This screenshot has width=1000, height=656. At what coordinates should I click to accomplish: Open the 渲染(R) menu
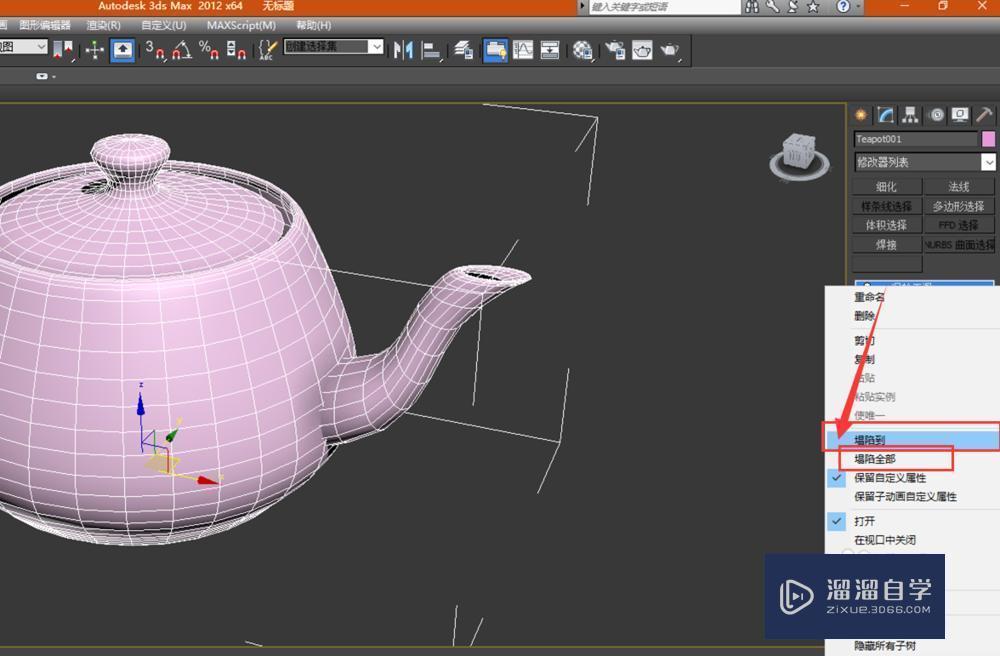(103, 25)
